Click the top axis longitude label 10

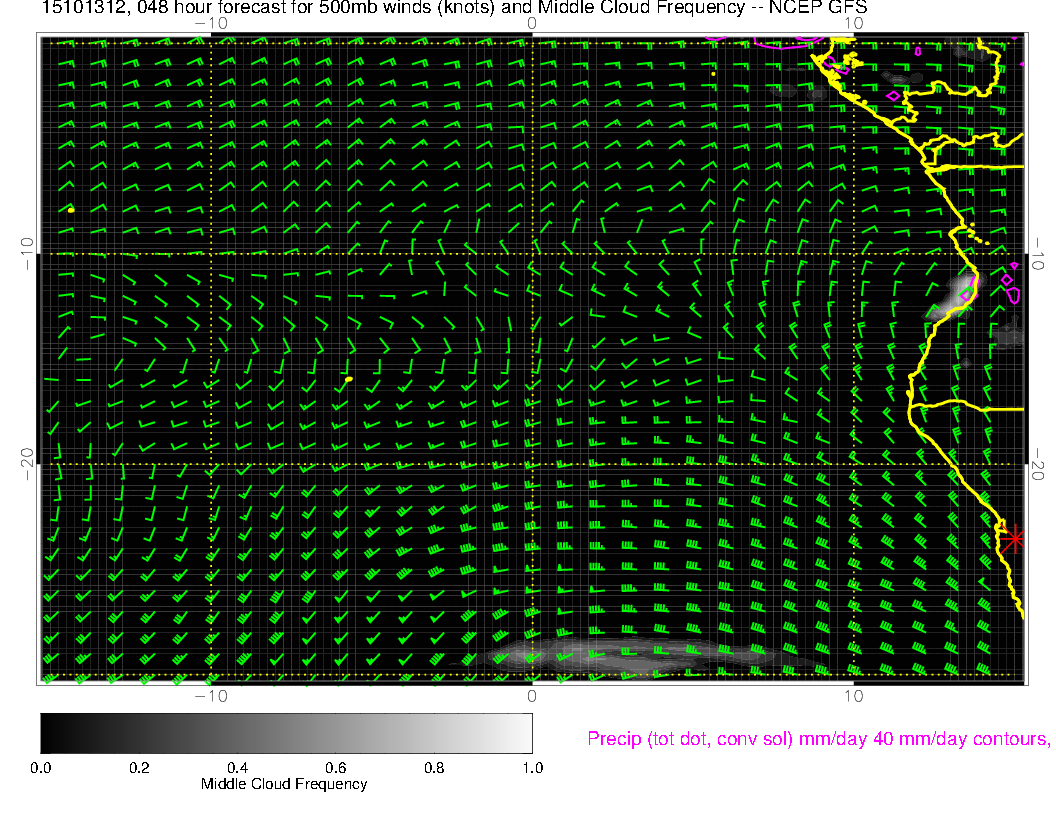tap(853, 24)
